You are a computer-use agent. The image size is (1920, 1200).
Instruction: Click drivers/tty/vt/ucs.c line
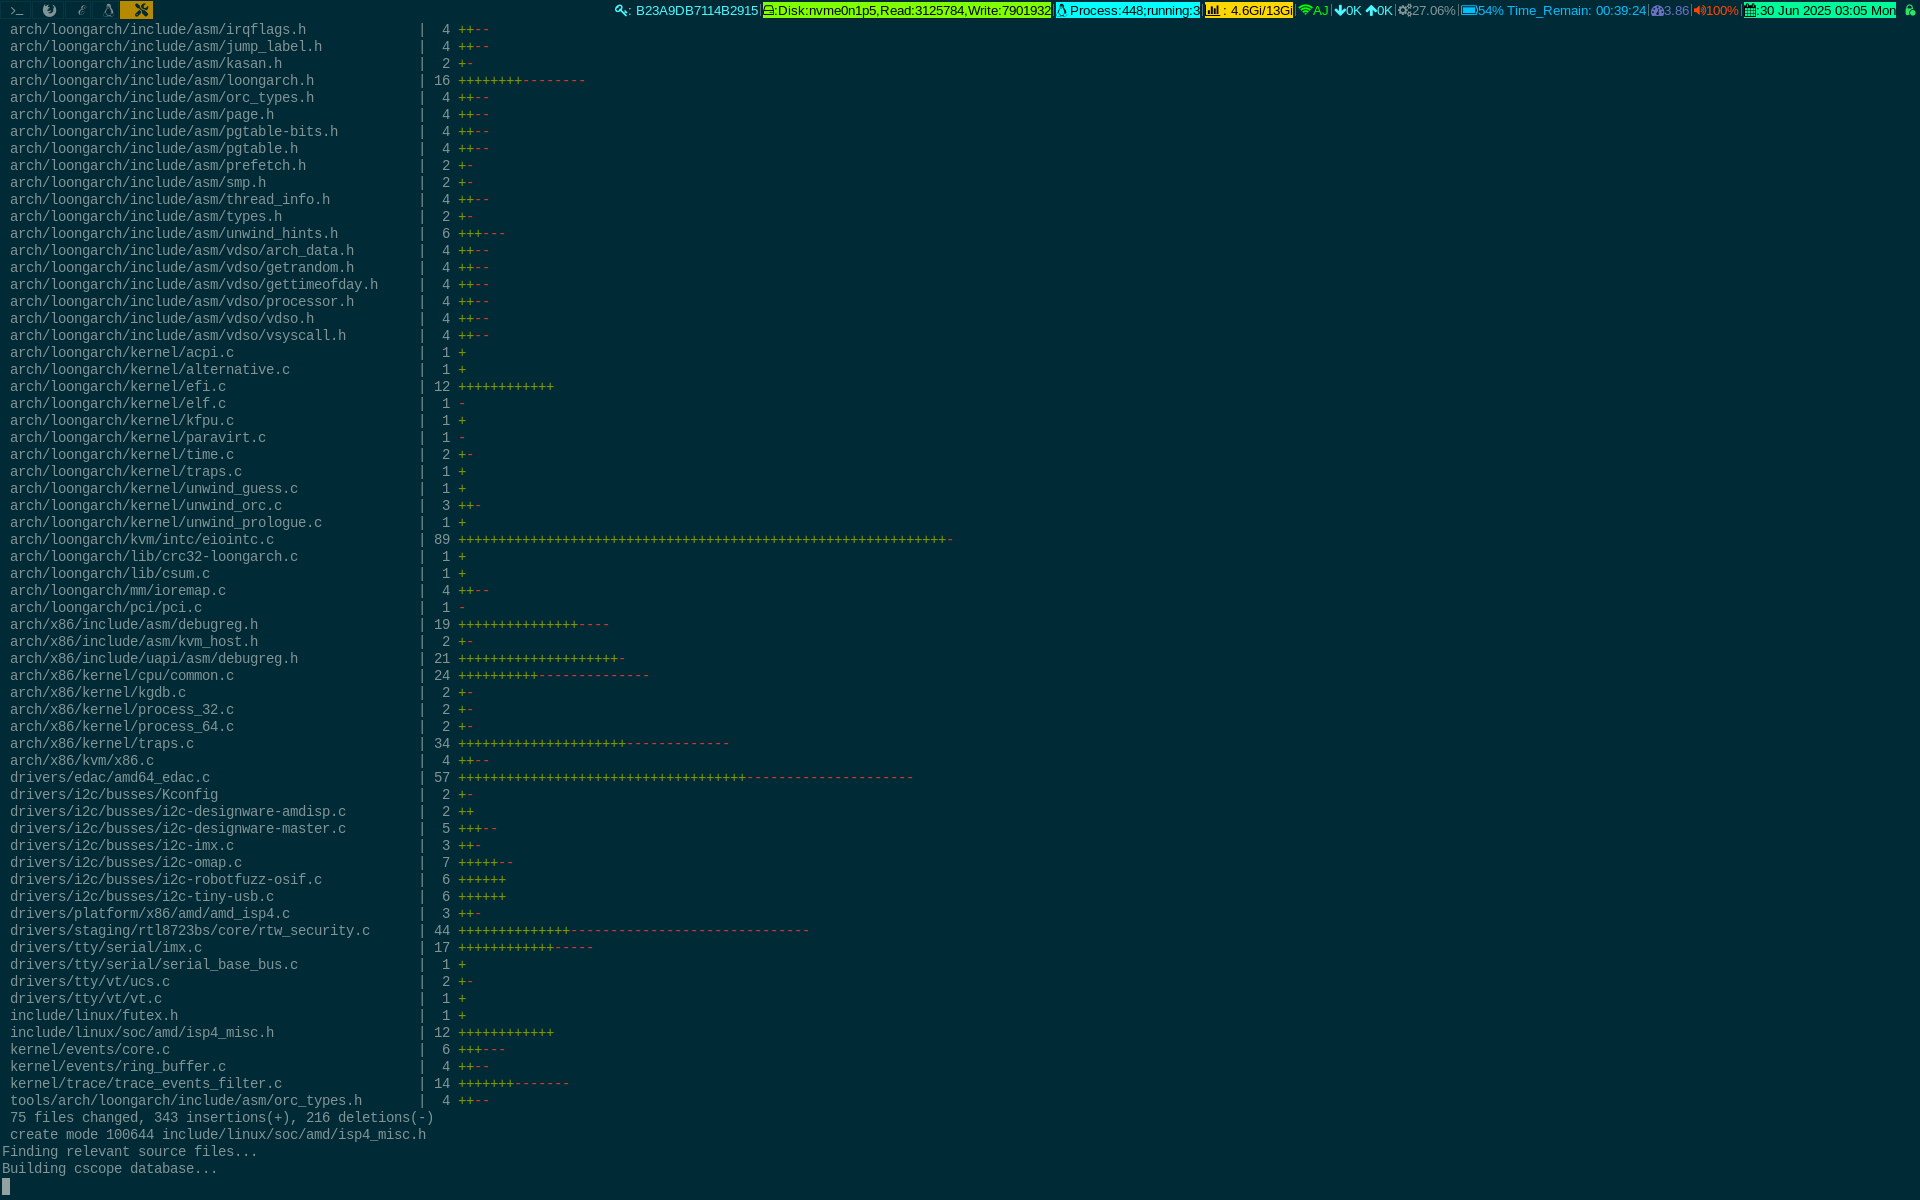(x=242, y=982)
